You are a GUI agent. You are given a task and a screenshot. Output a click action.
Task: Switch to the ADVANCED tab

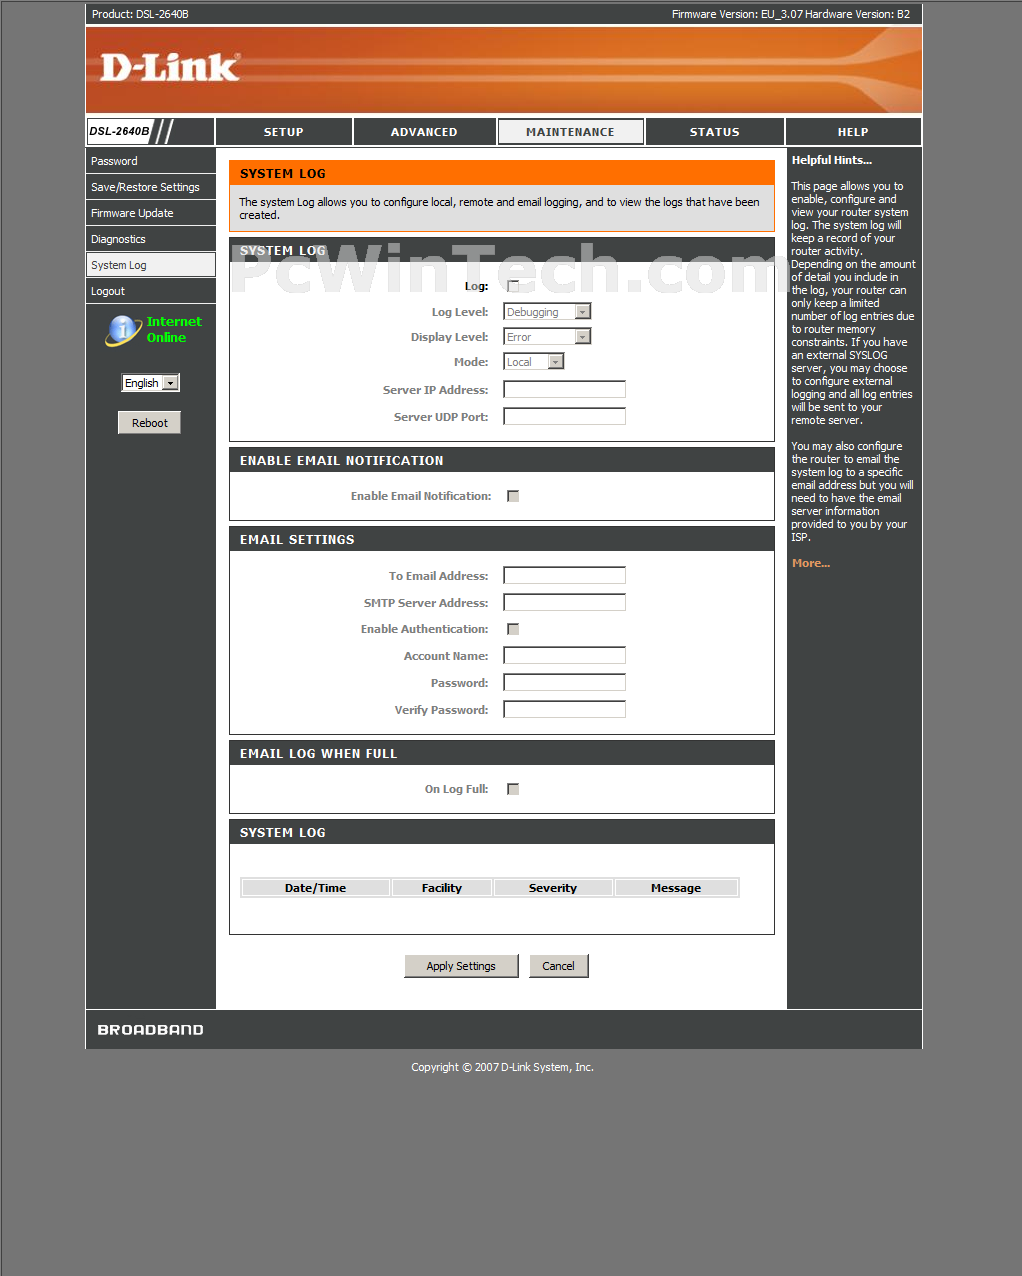[424, 132]
